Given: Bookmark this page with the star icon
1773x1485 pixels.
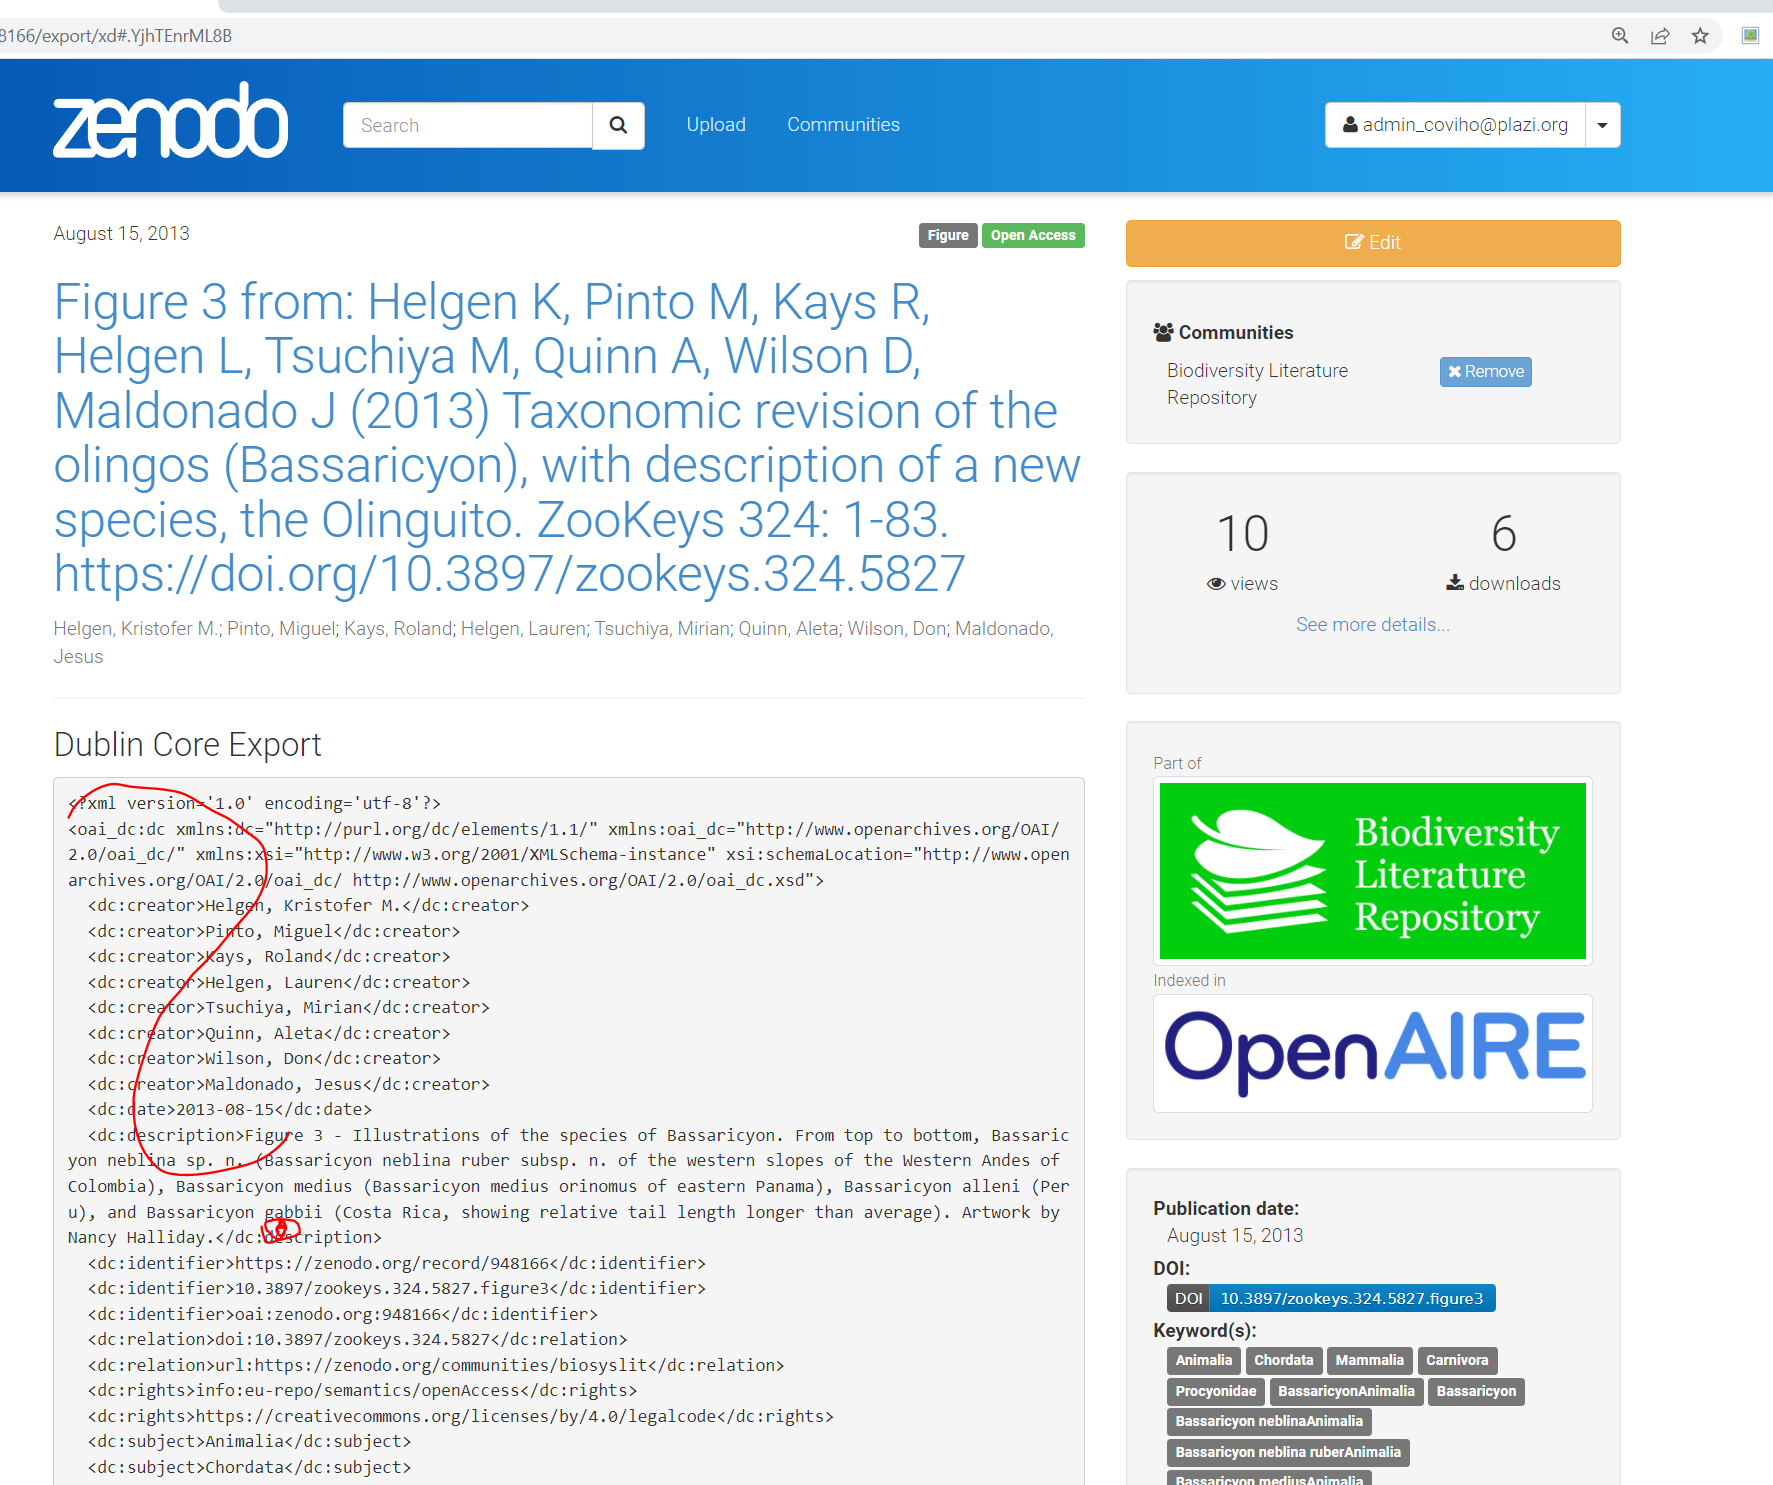Looking at the screenshot, I should 1700,36.
